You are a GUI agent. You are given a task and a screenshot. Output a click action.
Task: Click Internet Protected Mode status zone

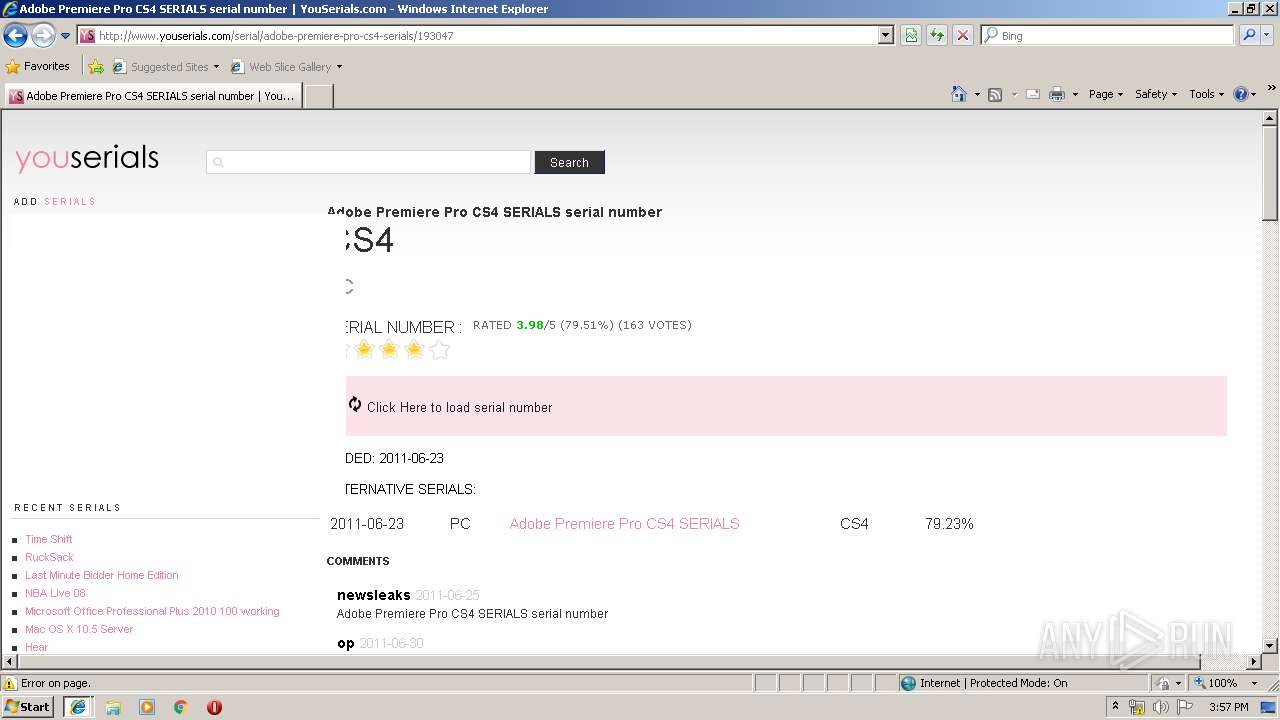tap(984, 683)
